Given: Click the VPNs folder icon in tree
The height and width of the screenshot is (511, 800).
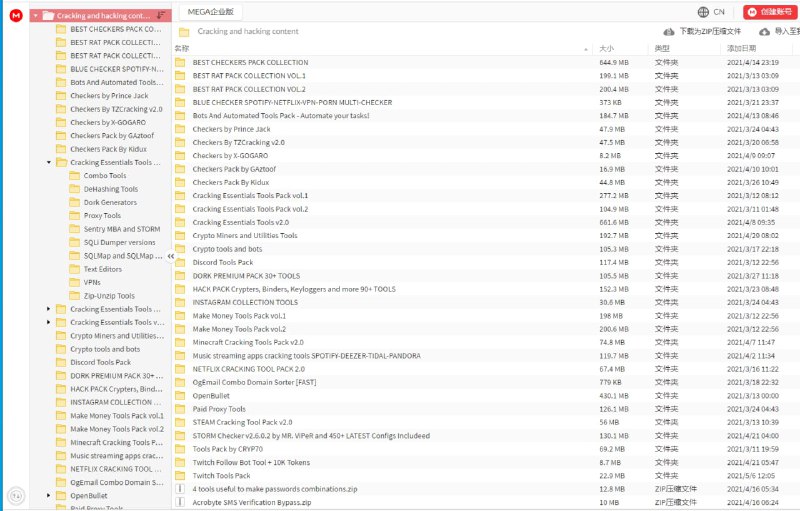Looking at the screenshot, I should click(x=75, y=282).
